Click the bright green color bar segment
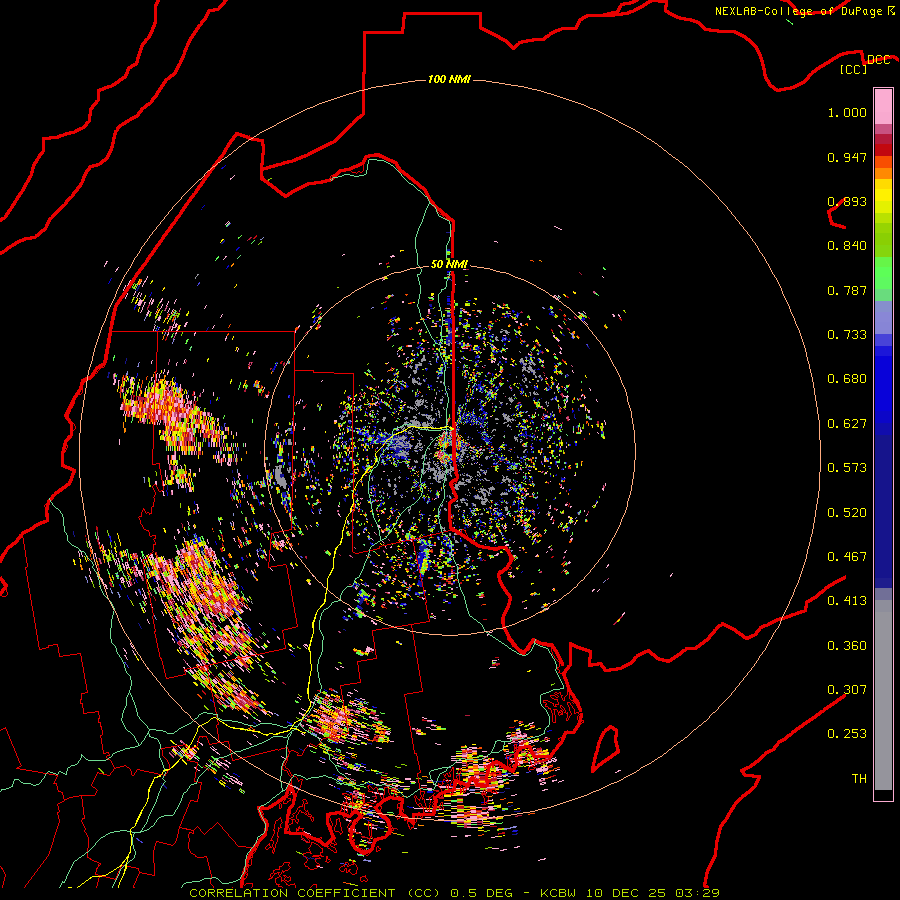This screenshot has width=900, height=900. click(883, 273)
